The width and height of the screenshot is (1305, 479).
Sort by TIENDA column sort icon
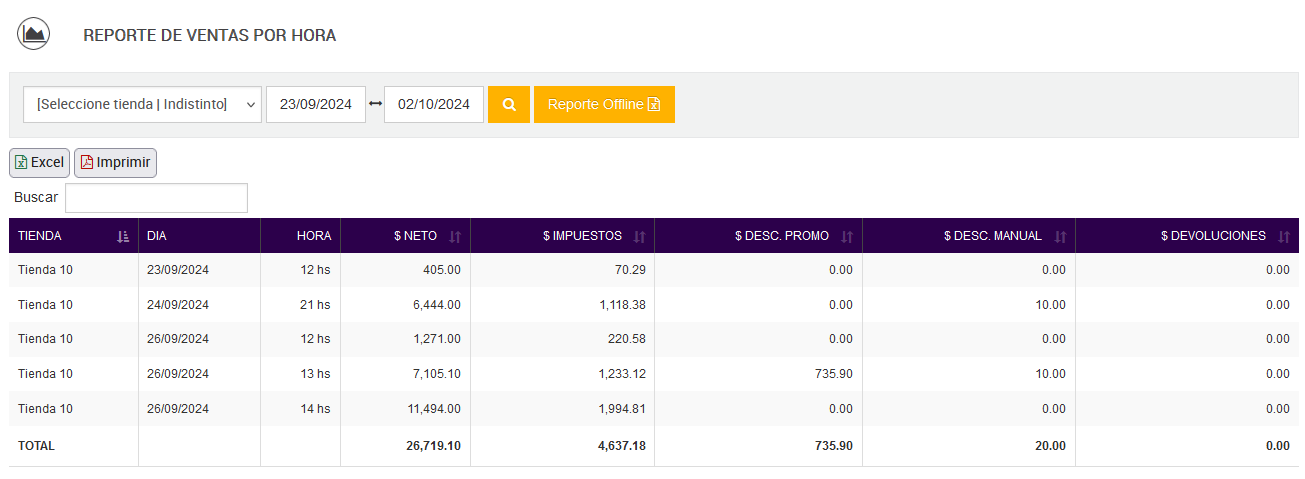tap(123, 236)
